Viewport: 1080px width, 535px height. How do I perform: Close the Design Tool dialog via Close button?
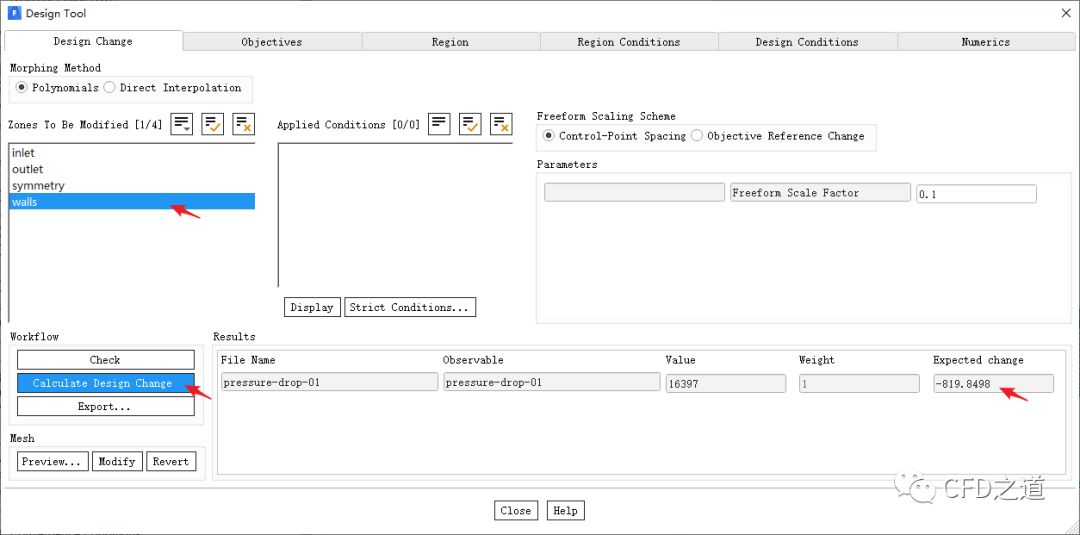(x=516, y=510)
